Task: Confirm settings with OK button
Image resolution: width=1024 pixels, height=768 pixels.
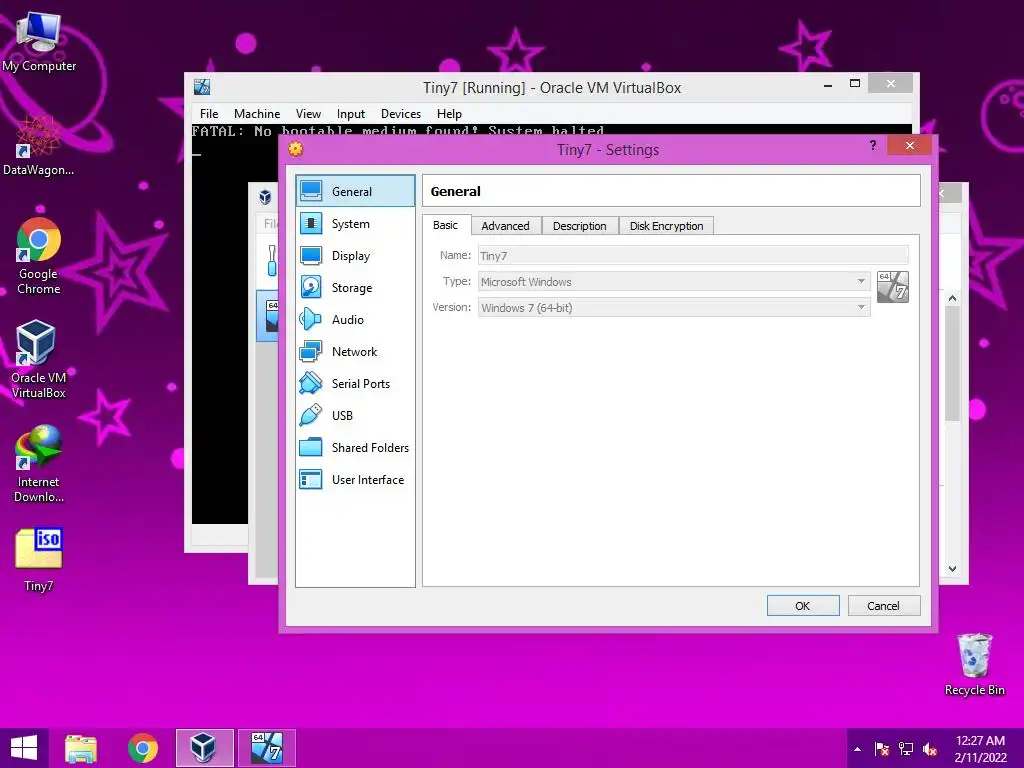Action: (803, 605)
